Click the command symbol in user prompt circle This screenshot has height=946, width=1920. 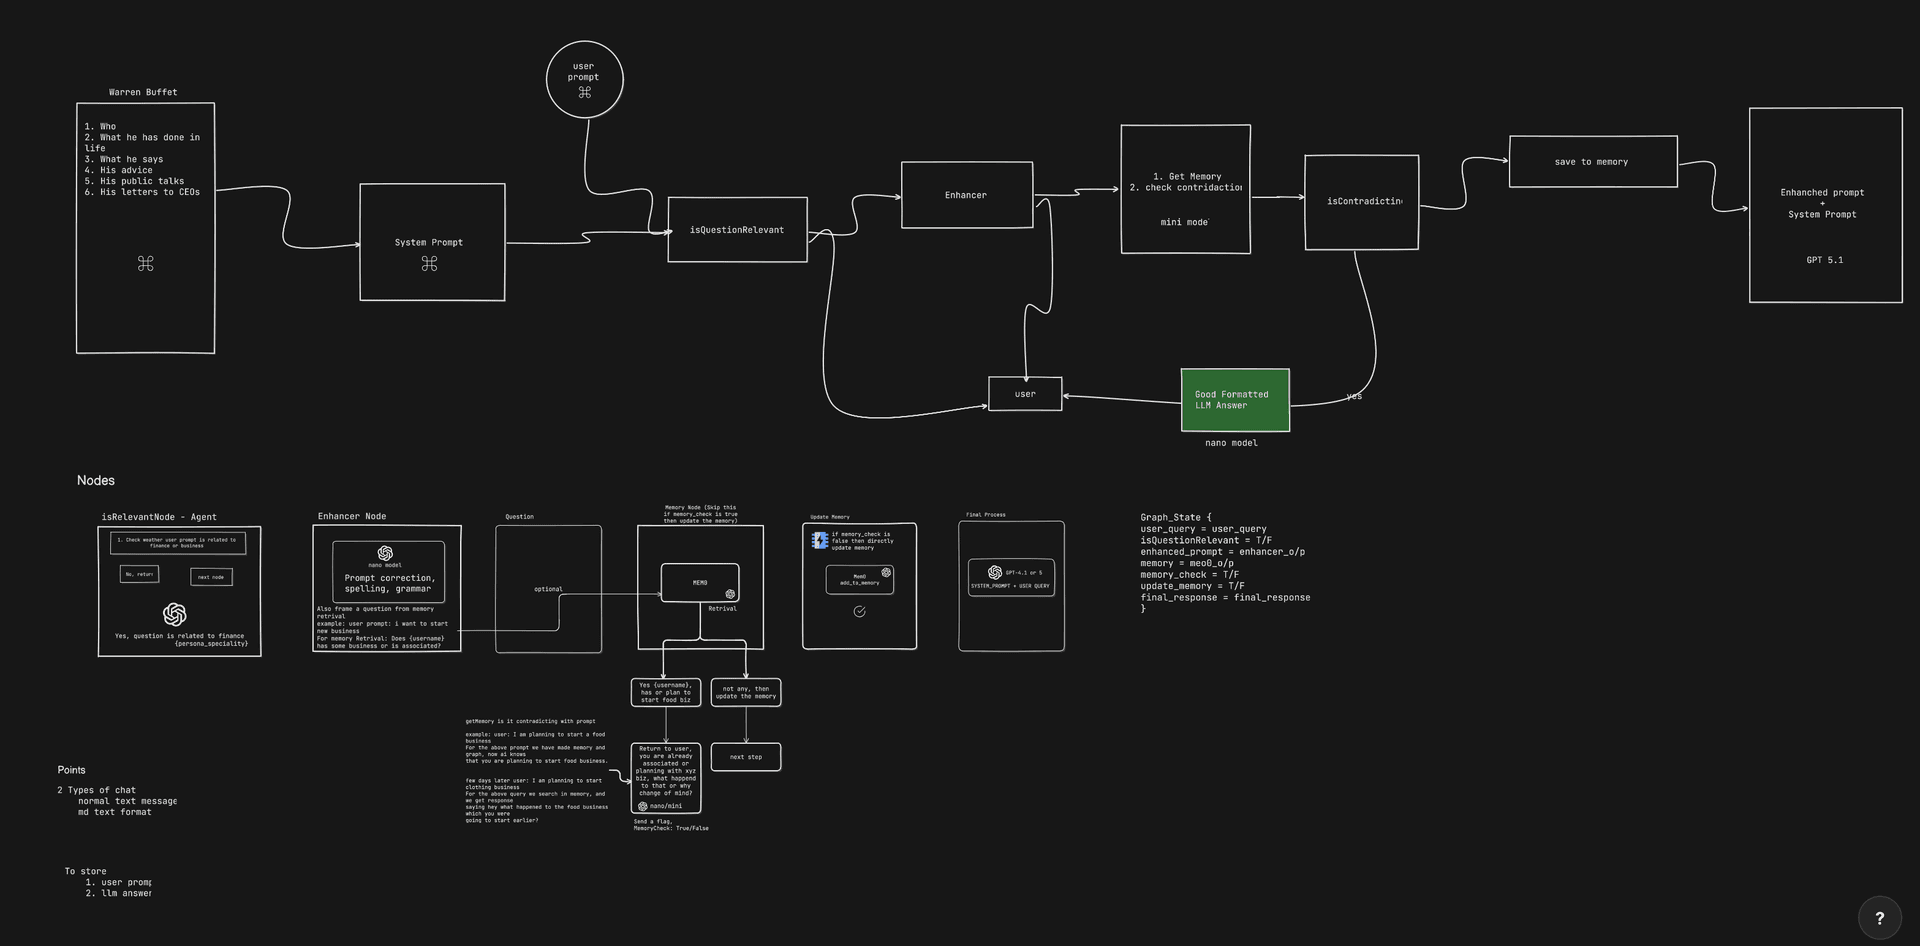tap(585, 93)
